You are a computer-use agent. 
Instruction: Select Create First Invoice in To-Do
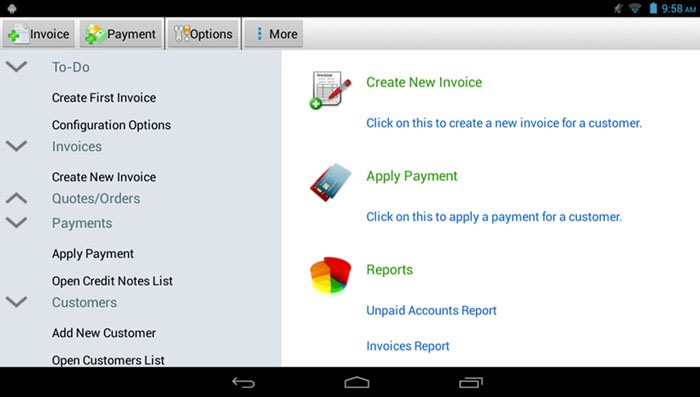coord(104,97)
